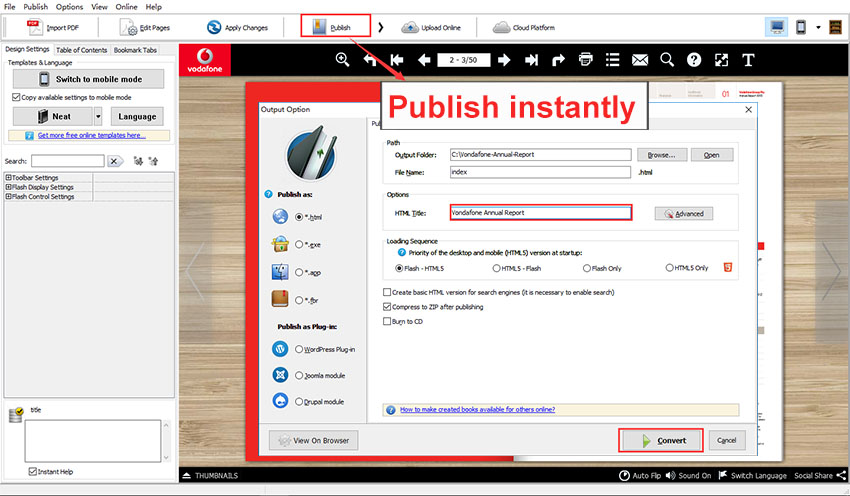Go to the next page arrow
The width and height of the screenshot is (850, 496).
504,60
